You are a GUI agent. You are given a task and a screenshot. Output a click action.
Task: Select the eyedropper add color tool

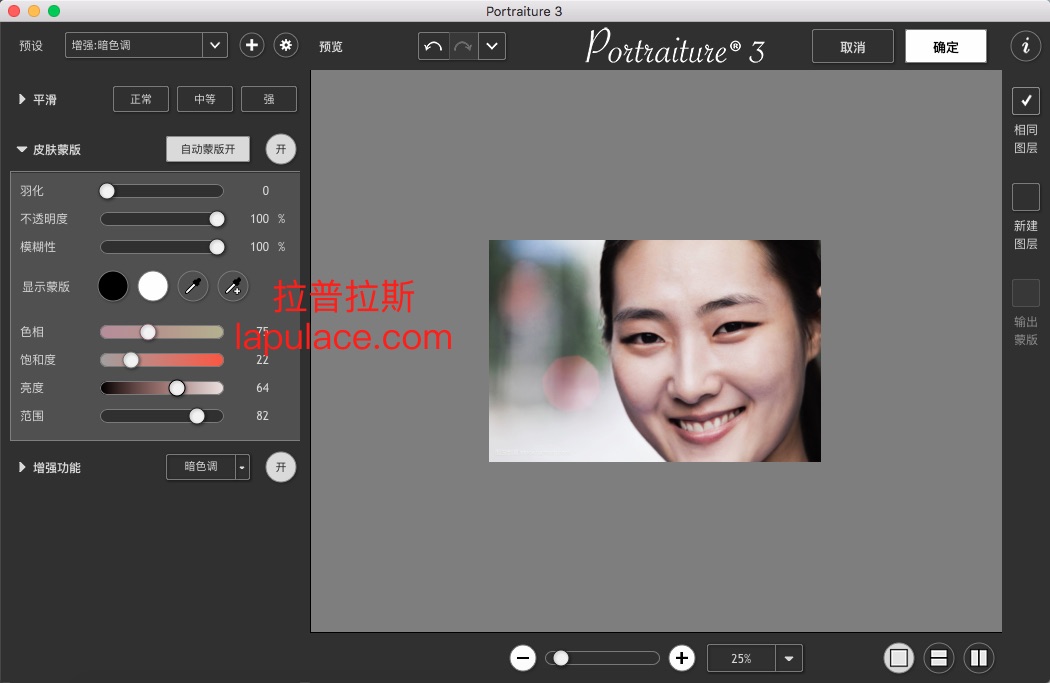232,286
